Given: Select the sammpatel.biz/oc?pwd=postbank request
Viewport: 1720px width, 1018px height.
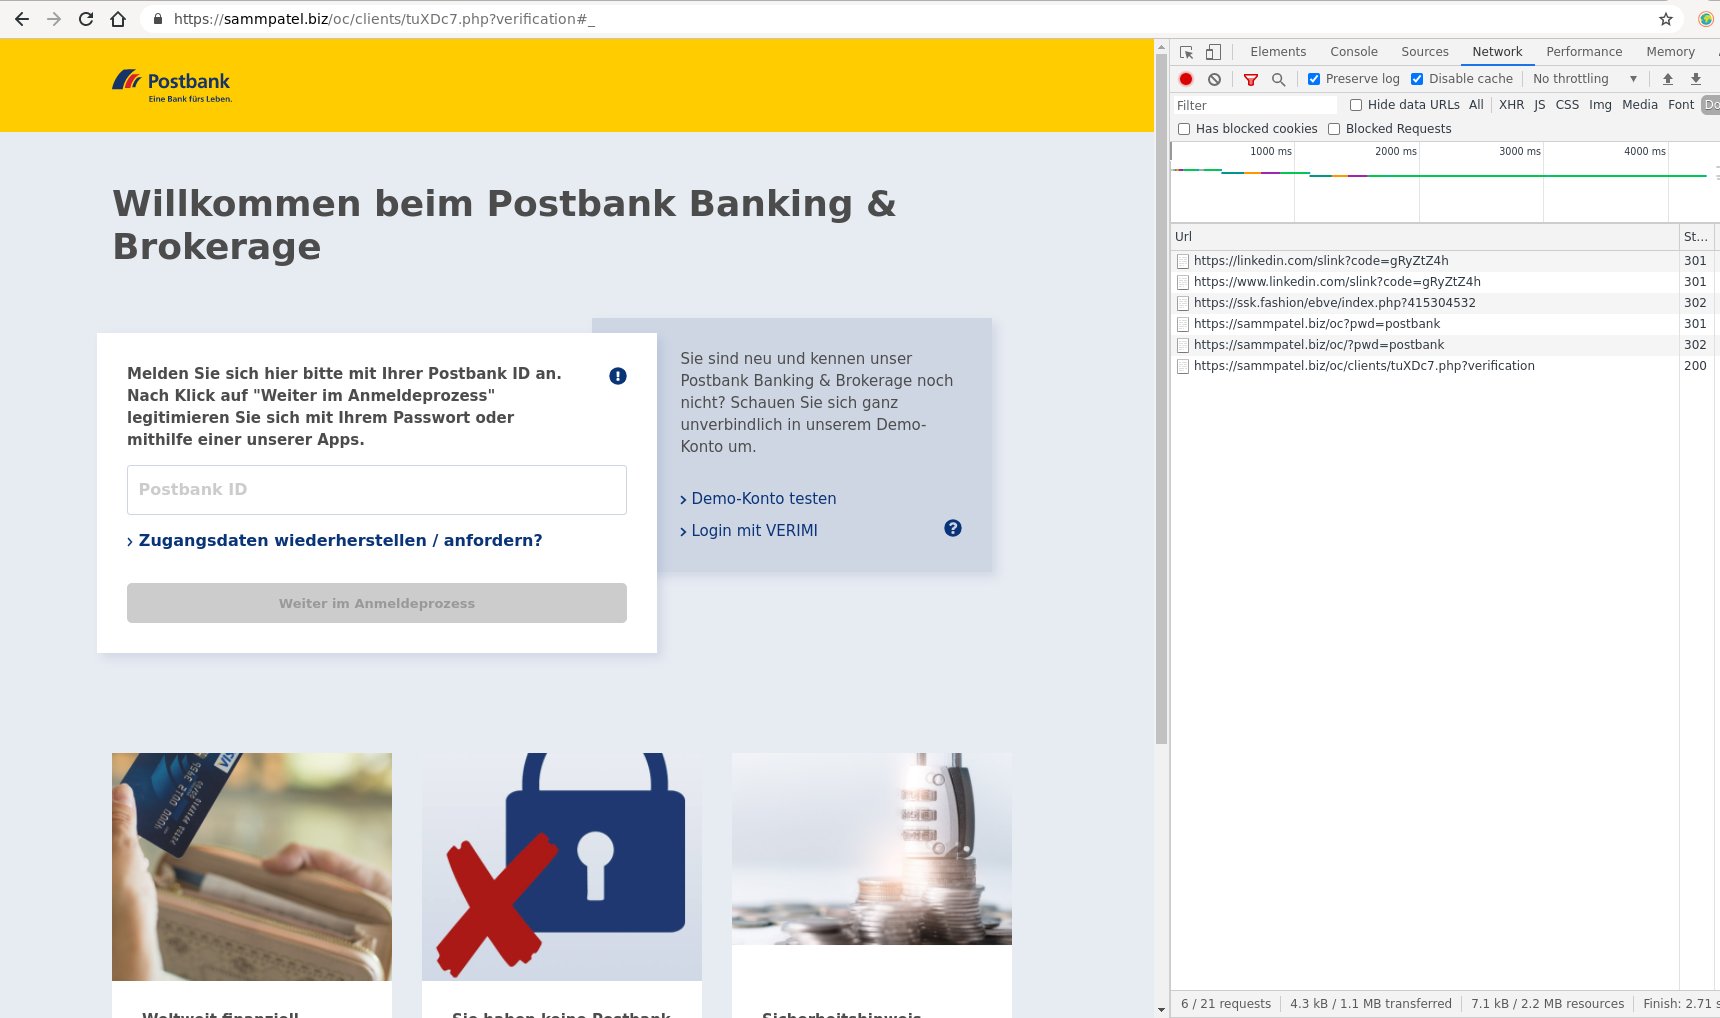Looking at the screenshot, I should click(x=1443, y=324).
